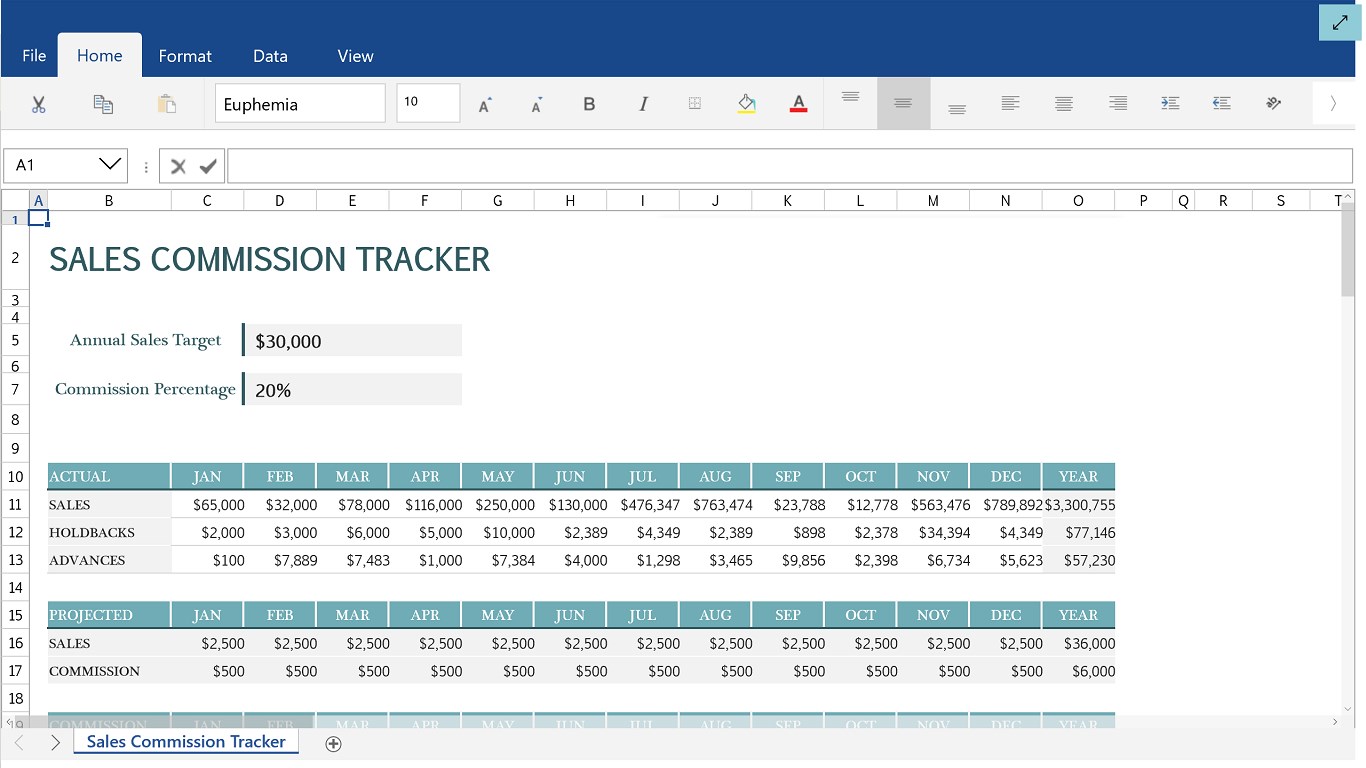The image size is (1366, 768).
Task: Click the formula bar input field
Action: [x=790, y=166]
